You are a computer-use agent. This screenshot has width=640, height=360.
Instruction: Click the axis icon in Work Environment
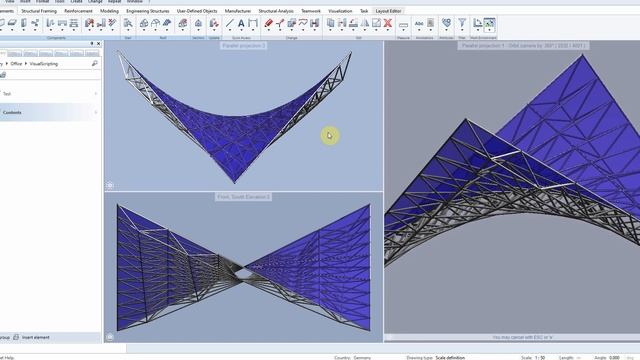coord(477,23)
